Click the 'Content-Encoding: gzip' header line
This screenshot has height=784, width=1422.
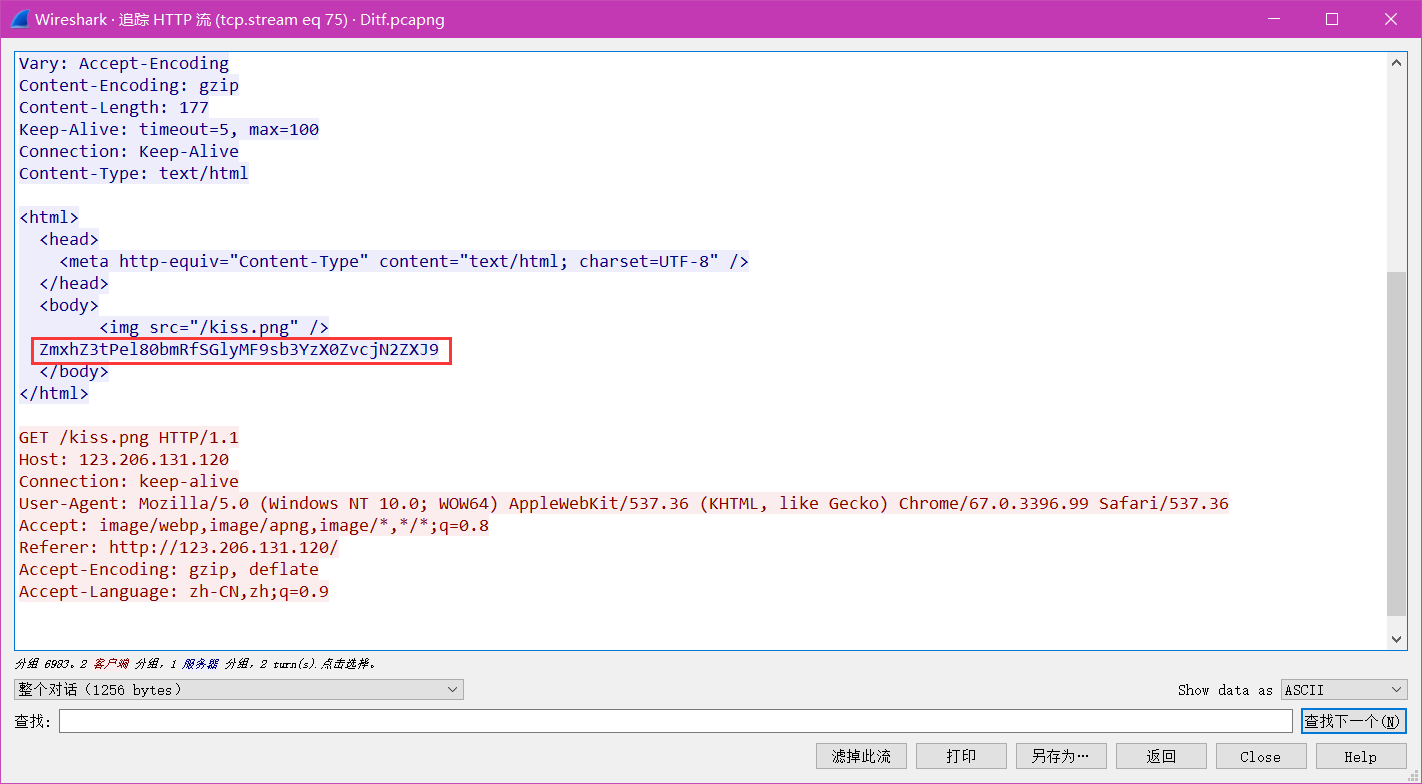coord(129,85)
